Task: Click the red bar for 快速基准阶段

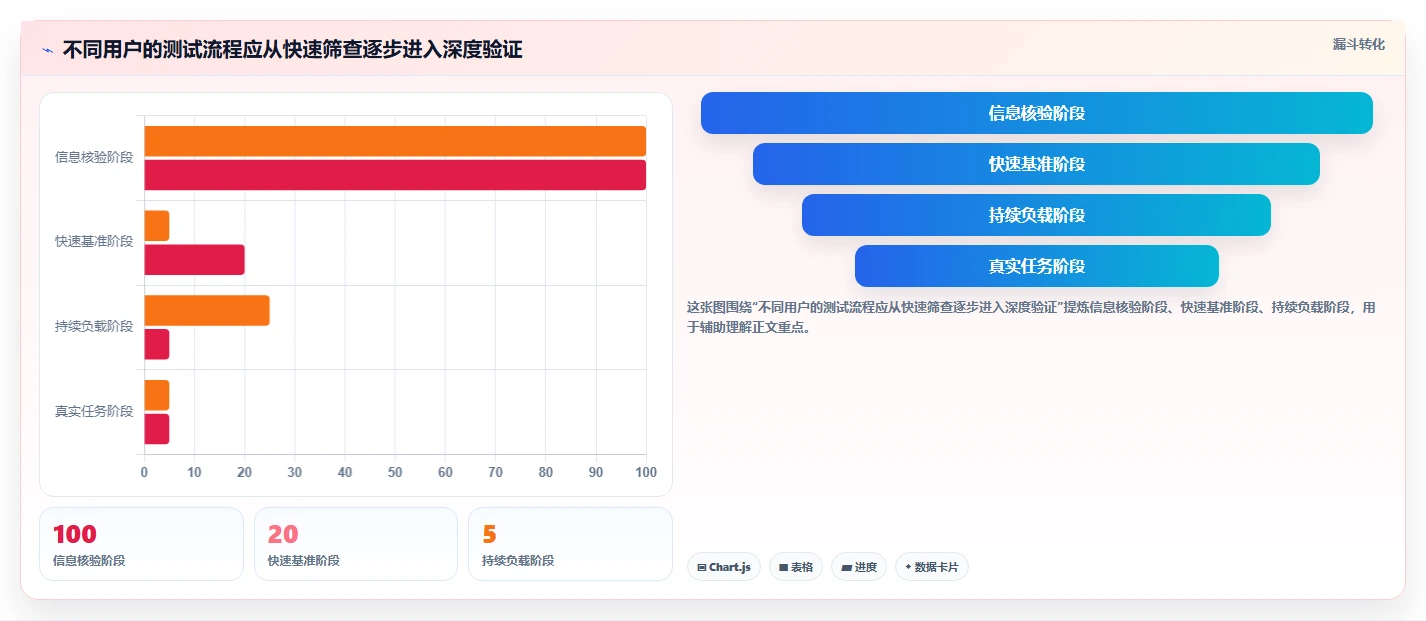Action: pos(194,260)
